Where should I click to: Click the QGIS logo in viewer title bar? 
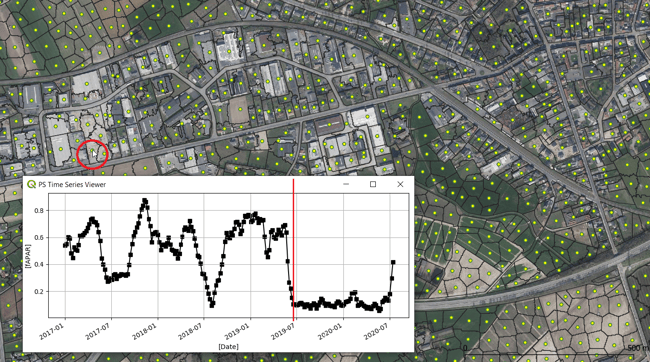31,184
